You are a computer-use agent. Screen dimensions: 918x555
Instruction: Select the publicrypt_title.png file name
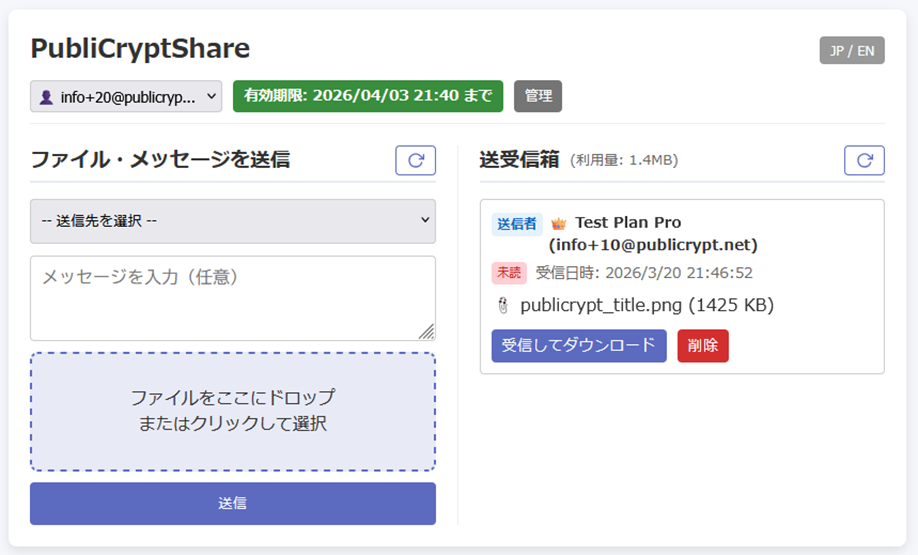coord(646,305)
